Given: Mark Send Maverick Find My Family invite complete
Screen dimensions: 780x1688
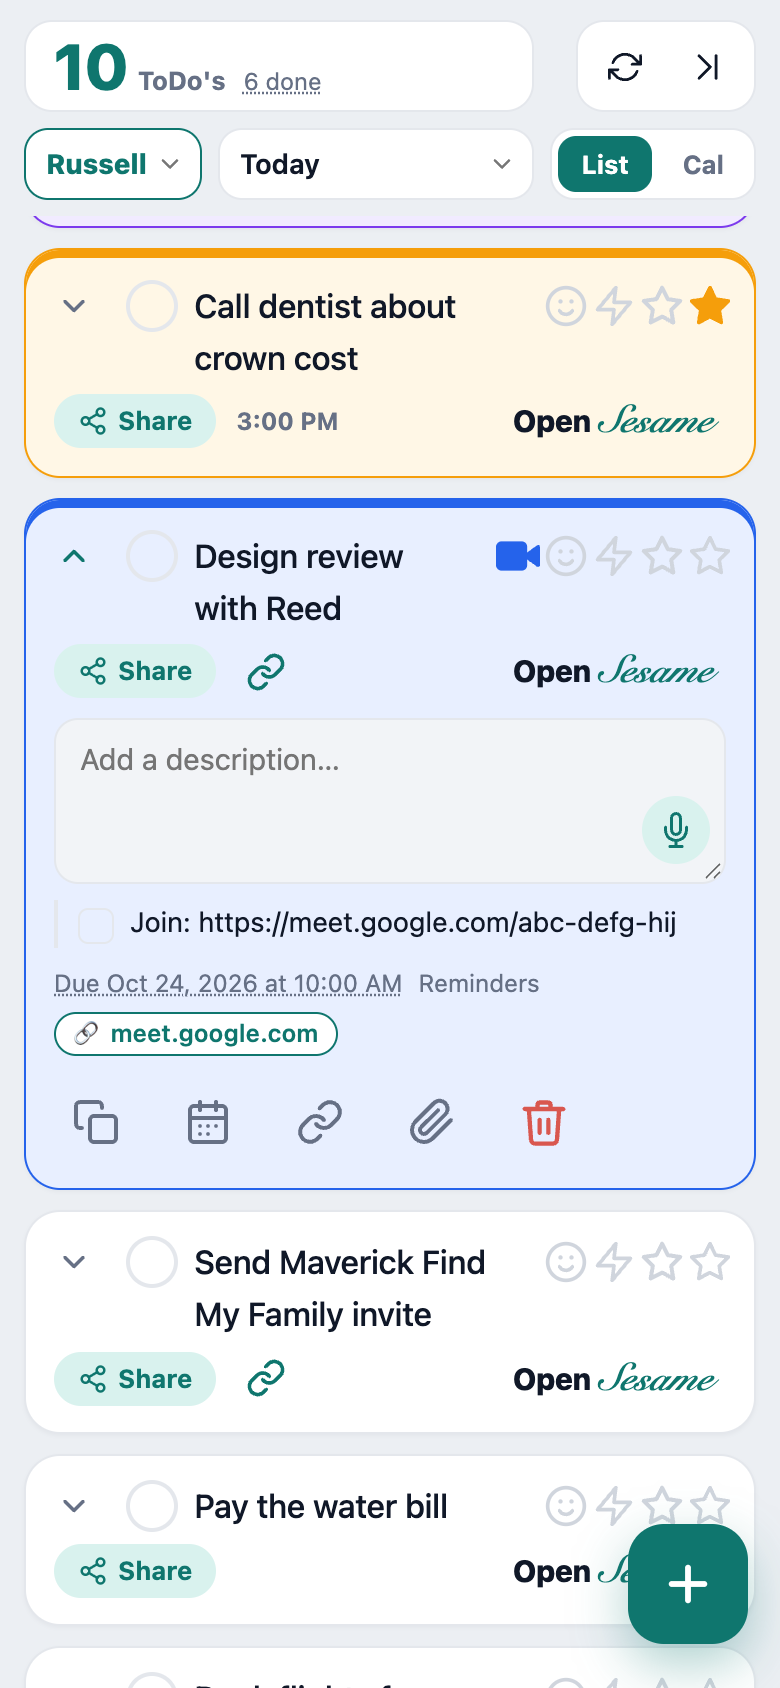Looking at the screenshot, I should 152,1262.
